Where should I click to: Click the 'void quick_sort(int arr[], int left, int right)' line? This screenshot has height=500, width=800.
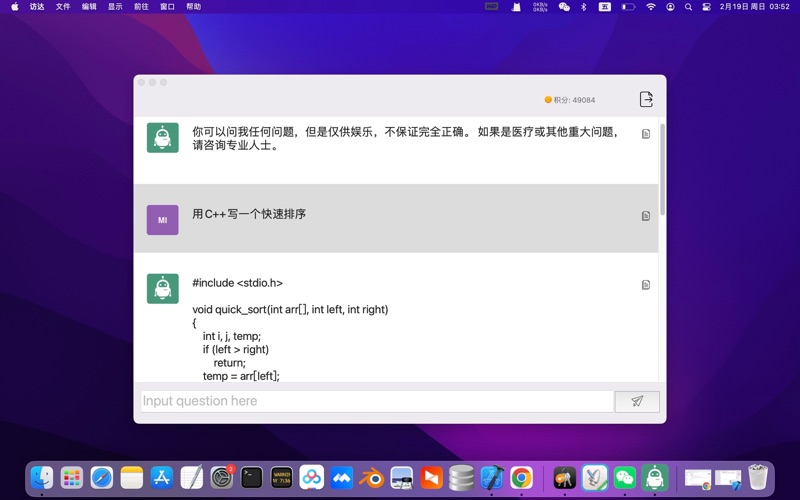click(x=290, y=309)
